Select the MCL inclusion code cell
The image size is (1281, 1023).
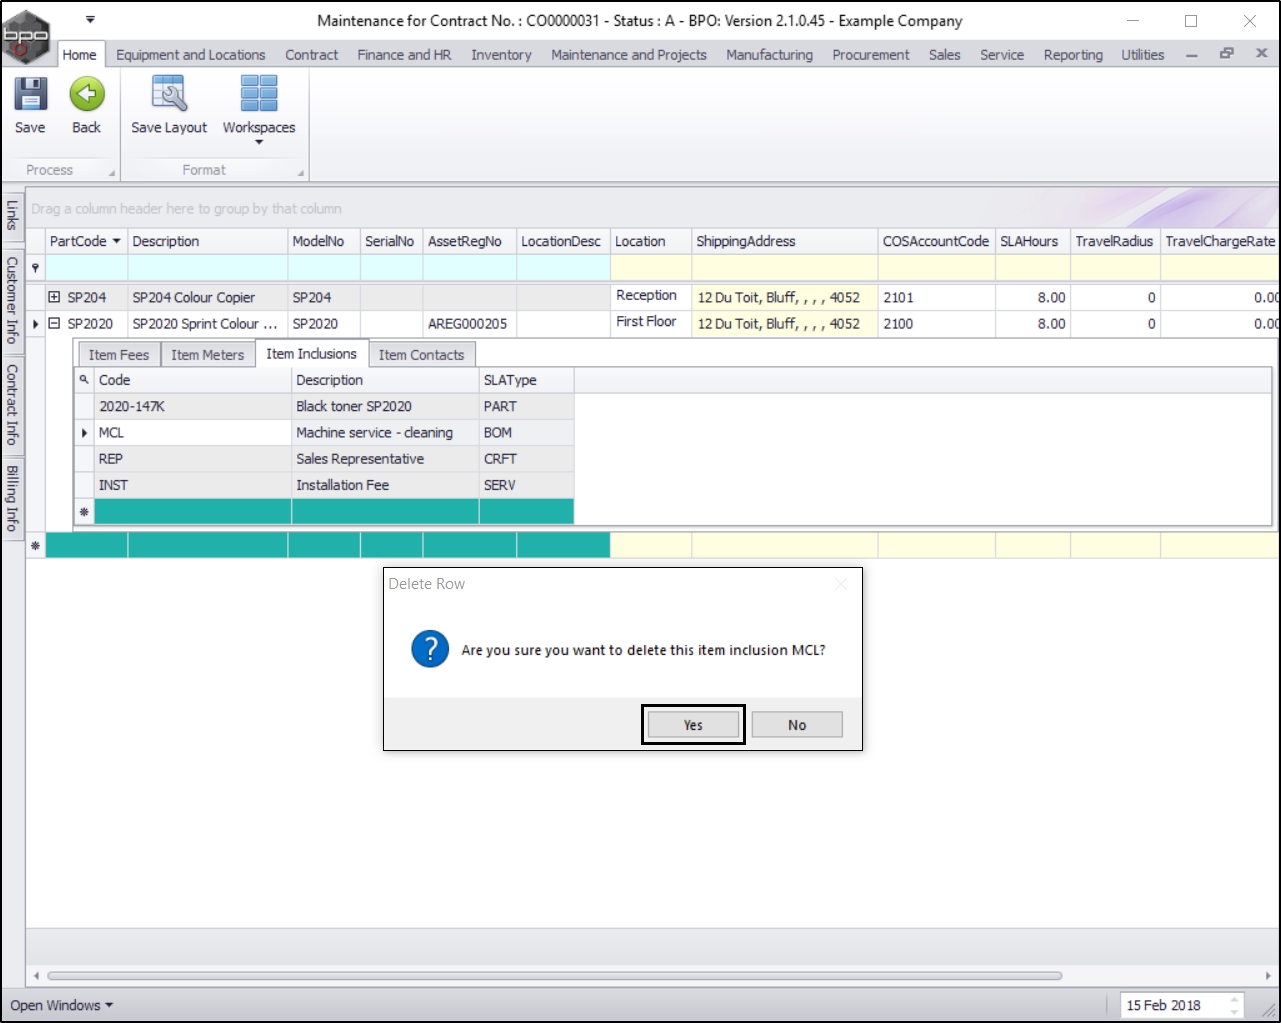pos(193,432)
